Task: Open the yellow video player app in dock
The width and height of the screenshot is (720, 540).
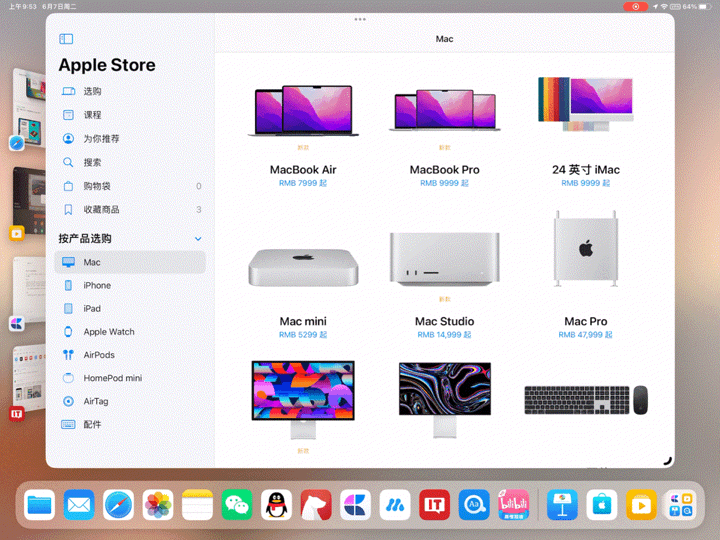Action: coord(641,505)
